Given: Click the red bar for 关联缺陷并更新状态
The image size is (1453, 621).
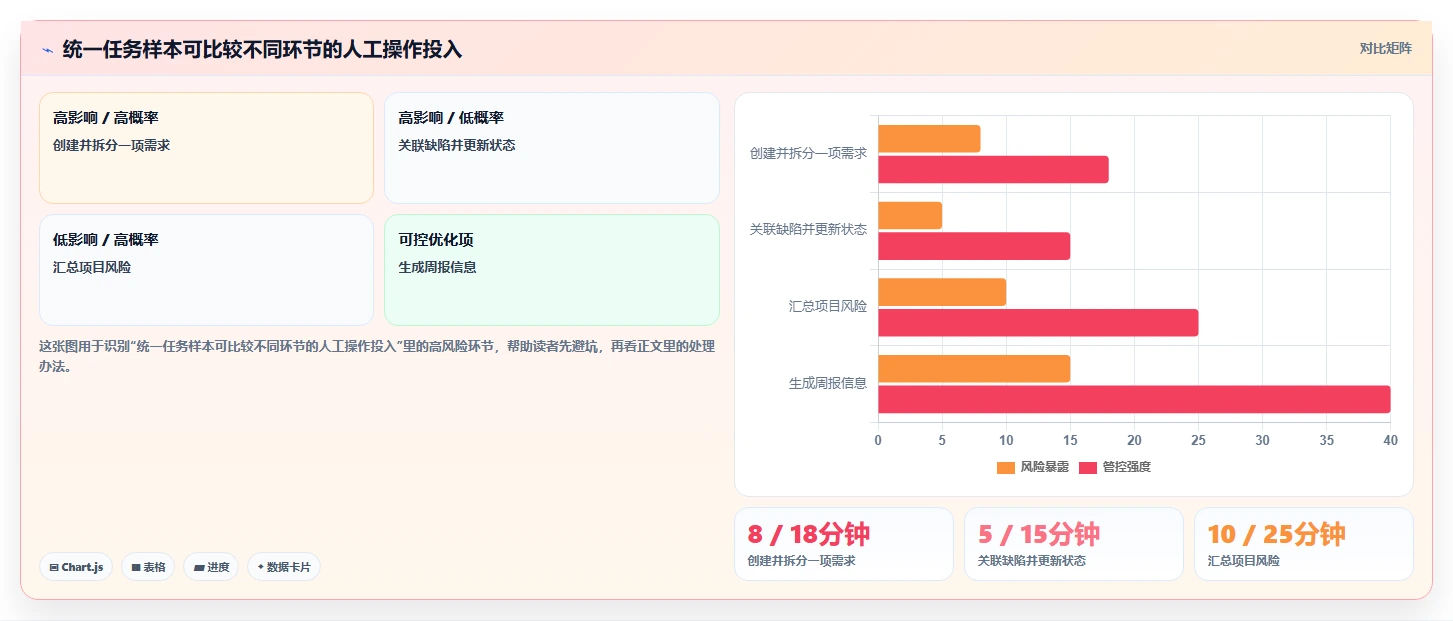Looking at the screenshot, I should pos(974,246).
